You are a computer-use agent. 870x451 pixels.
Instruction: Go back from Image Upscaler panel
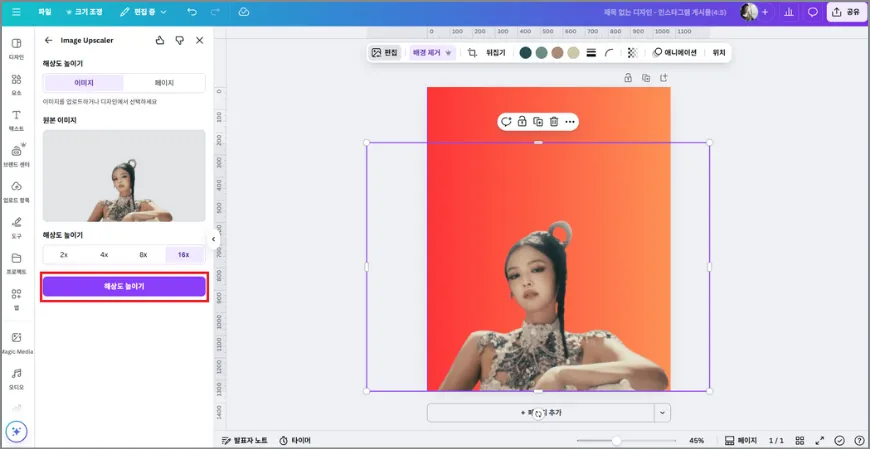point(48,40)
